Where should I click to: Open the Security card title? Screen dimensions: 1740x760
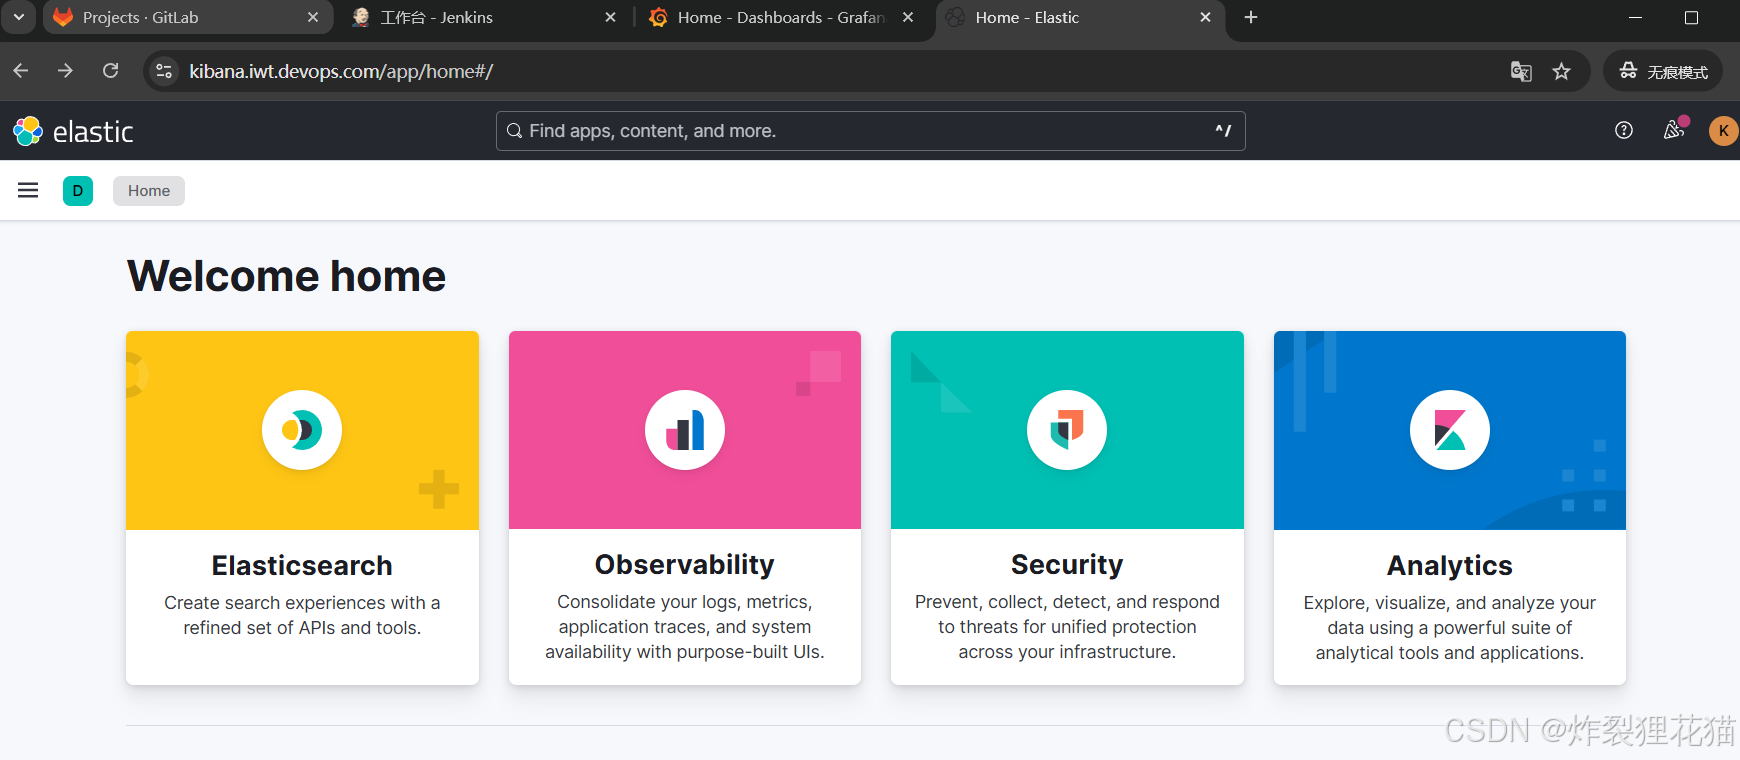1067,565
